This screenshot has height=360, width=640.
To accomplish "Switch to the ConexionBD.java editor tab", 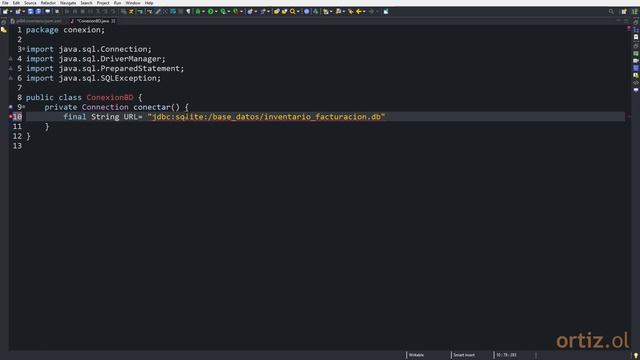I will click(93, 21).
